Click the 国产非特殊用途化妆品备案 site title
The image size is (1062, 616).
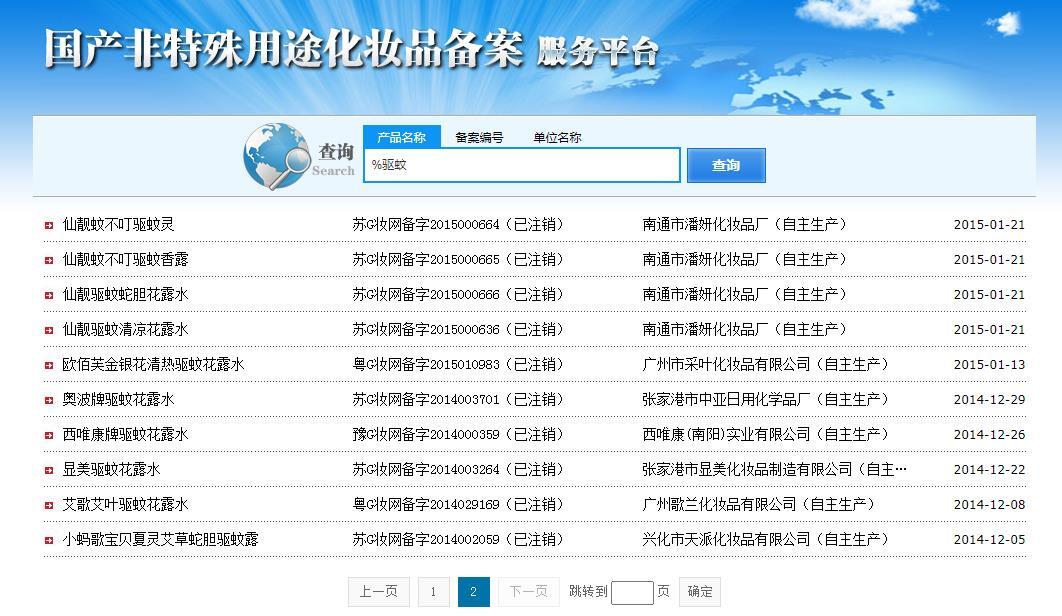pyautogui.click(x=284, y=49)
